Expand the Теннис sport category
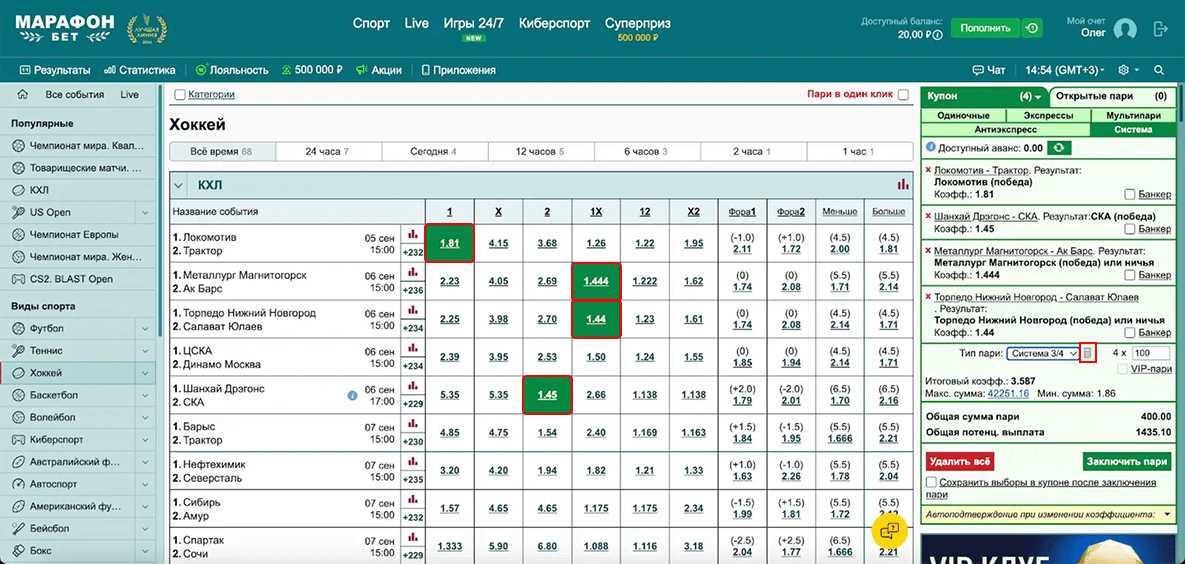 (x=145, y=351)
